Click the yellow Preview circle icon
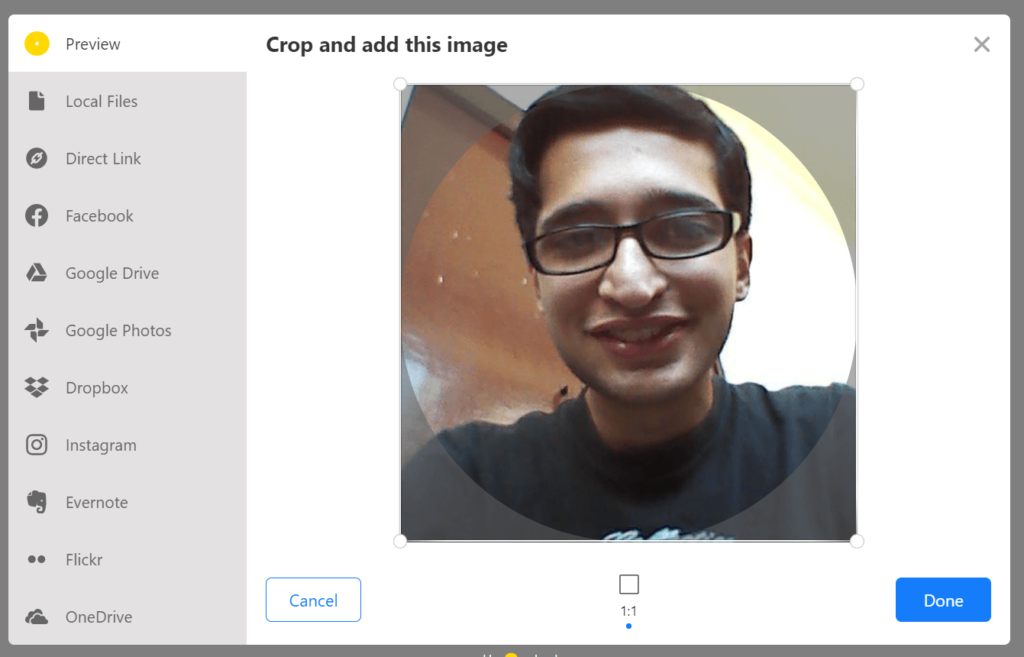This screenshot has width=1024, height=657. 37,44
